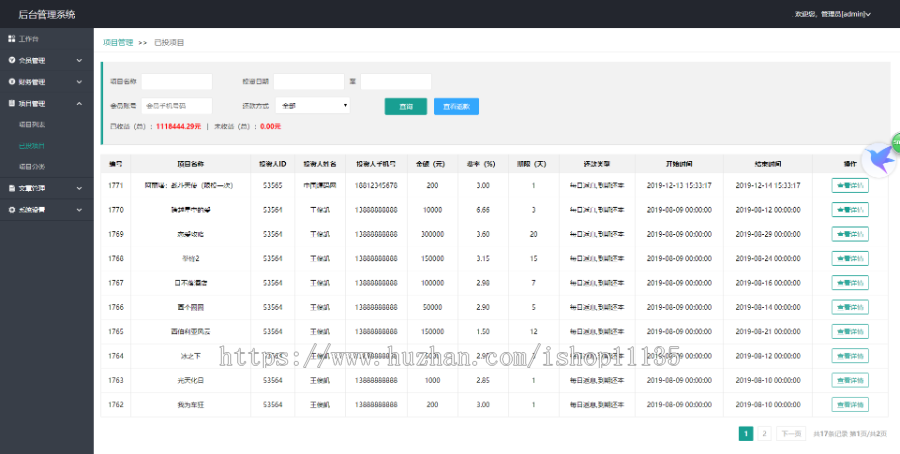View details for row 1764
Viewport: 900px width, 454px height.
point(850,356)
